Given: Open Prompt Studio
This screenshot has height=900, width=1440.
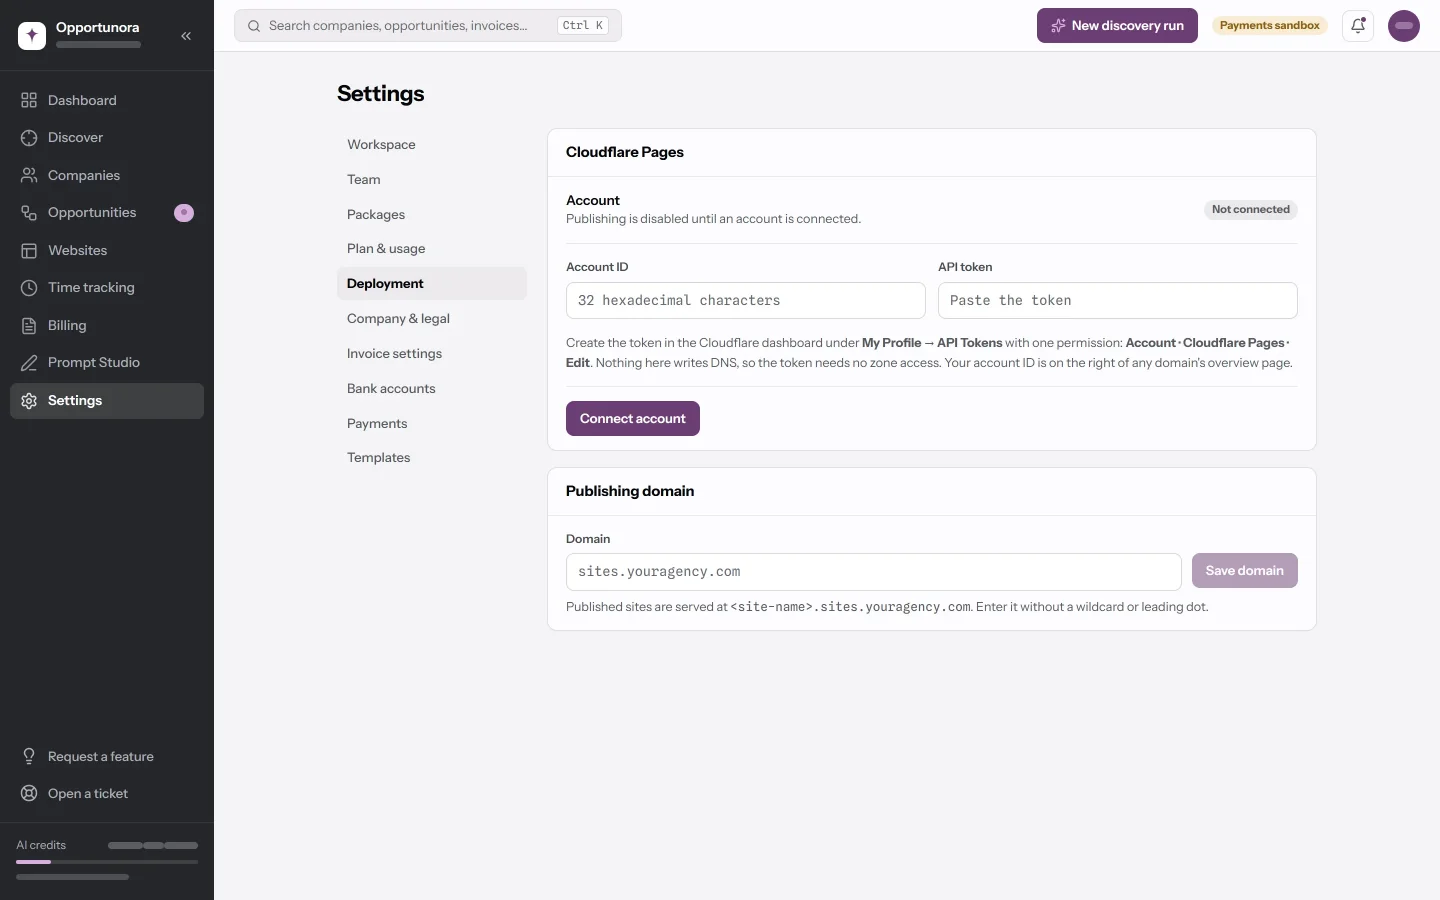Looking at the screenshot, I should click(x=107, y=363).
